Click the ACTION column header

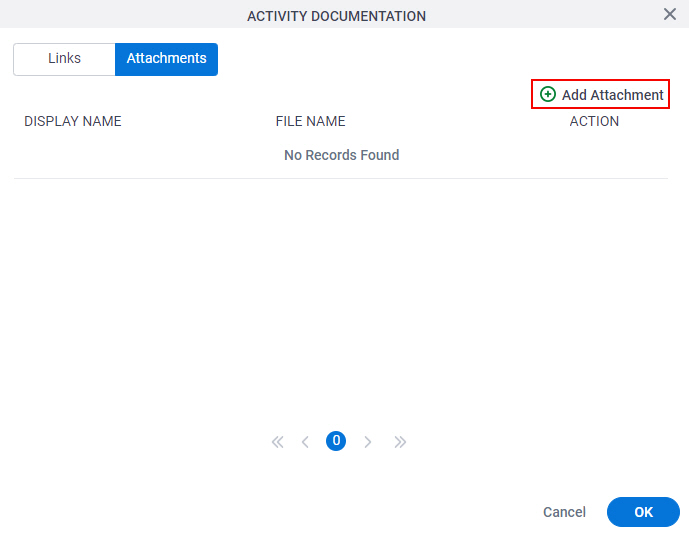pos(594,121)
